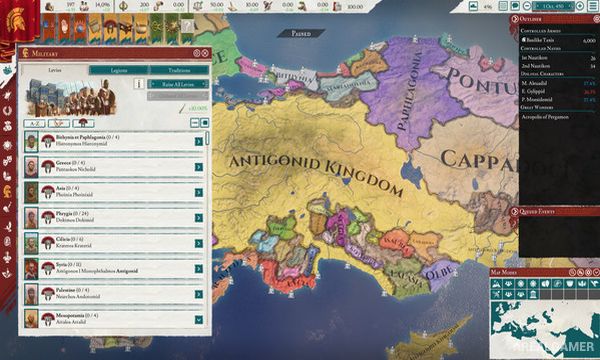The height and width of the screenshot is (360, 600).
Task: Select the Levies tab
Action: coord(55,70)
